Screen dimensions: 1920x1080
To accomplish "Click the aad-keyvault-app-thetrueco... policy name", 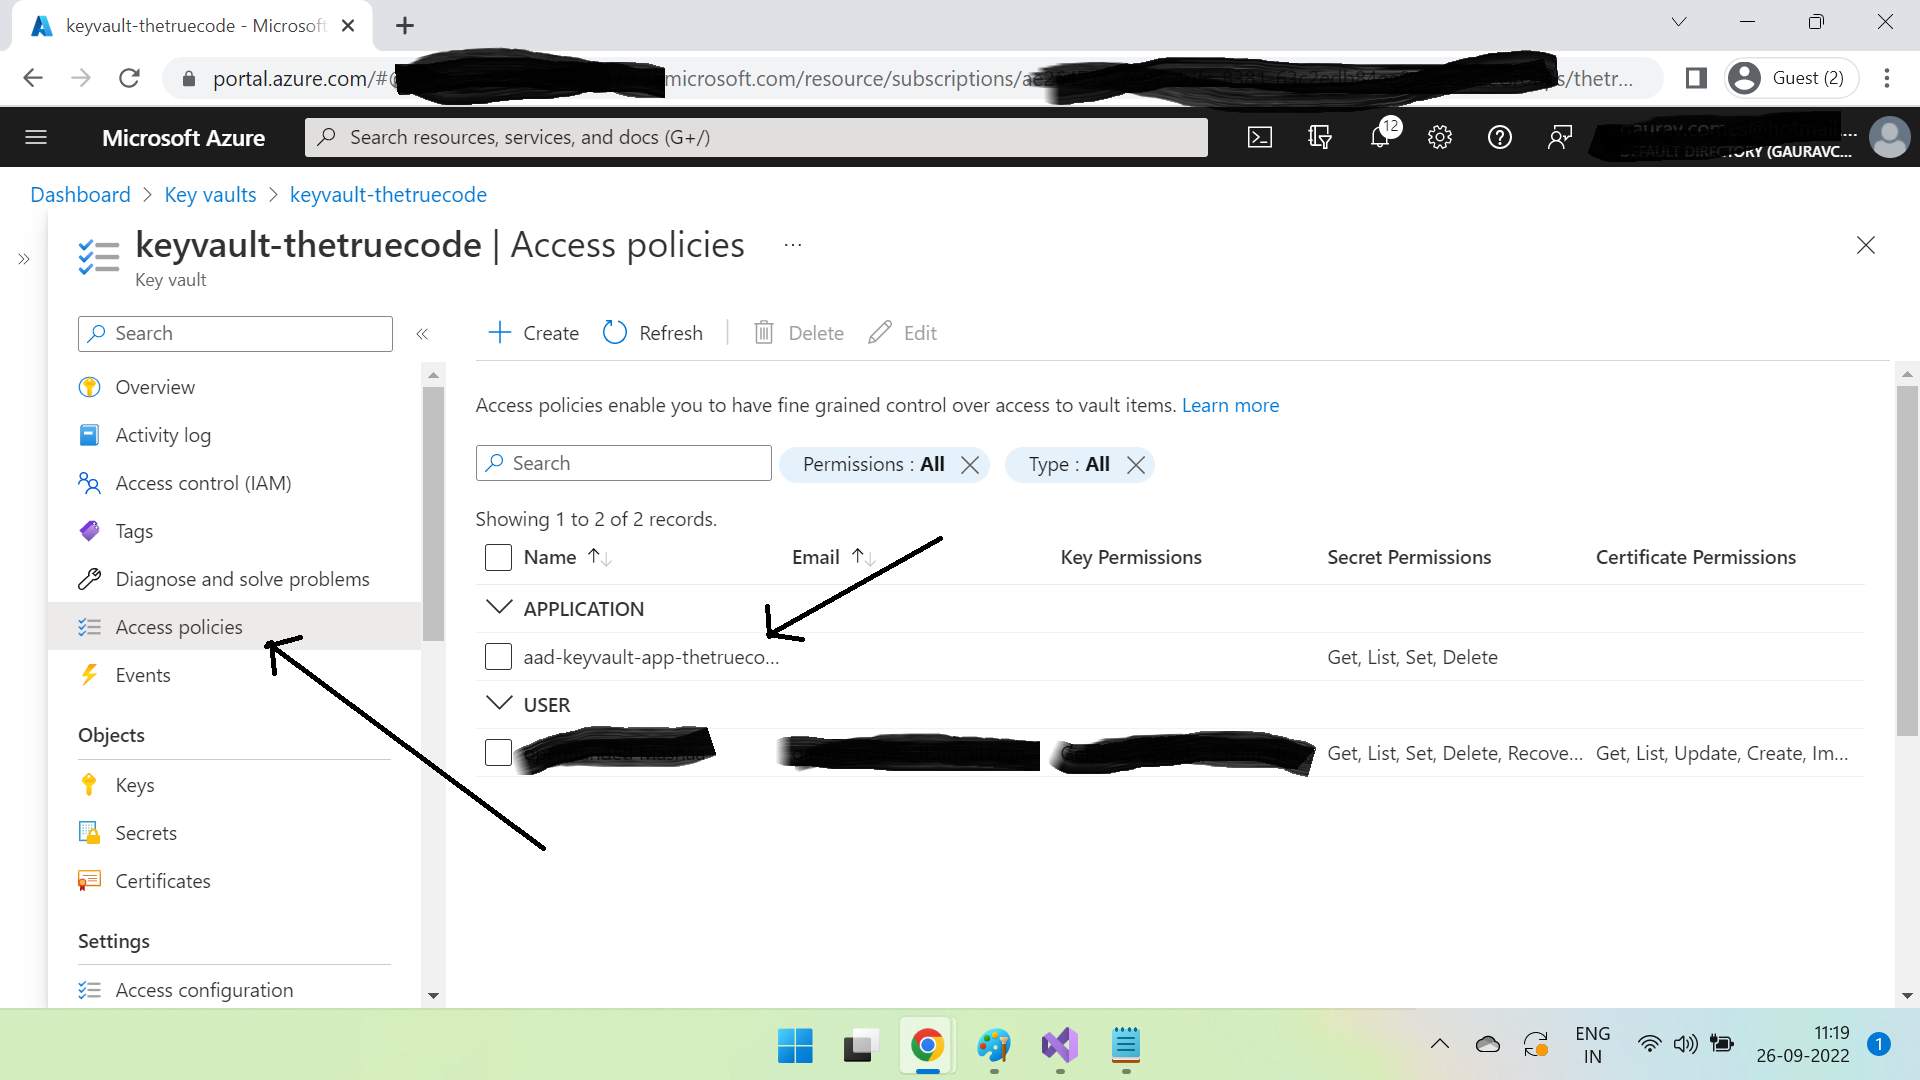I will tap(651, 657).
